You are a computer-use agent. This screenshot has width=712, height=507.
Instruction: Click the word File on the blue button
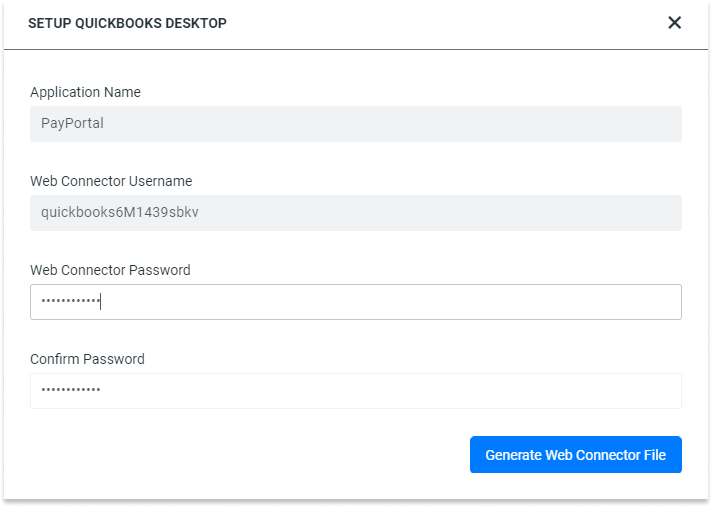pyautogui.click(x=654, y=455)
